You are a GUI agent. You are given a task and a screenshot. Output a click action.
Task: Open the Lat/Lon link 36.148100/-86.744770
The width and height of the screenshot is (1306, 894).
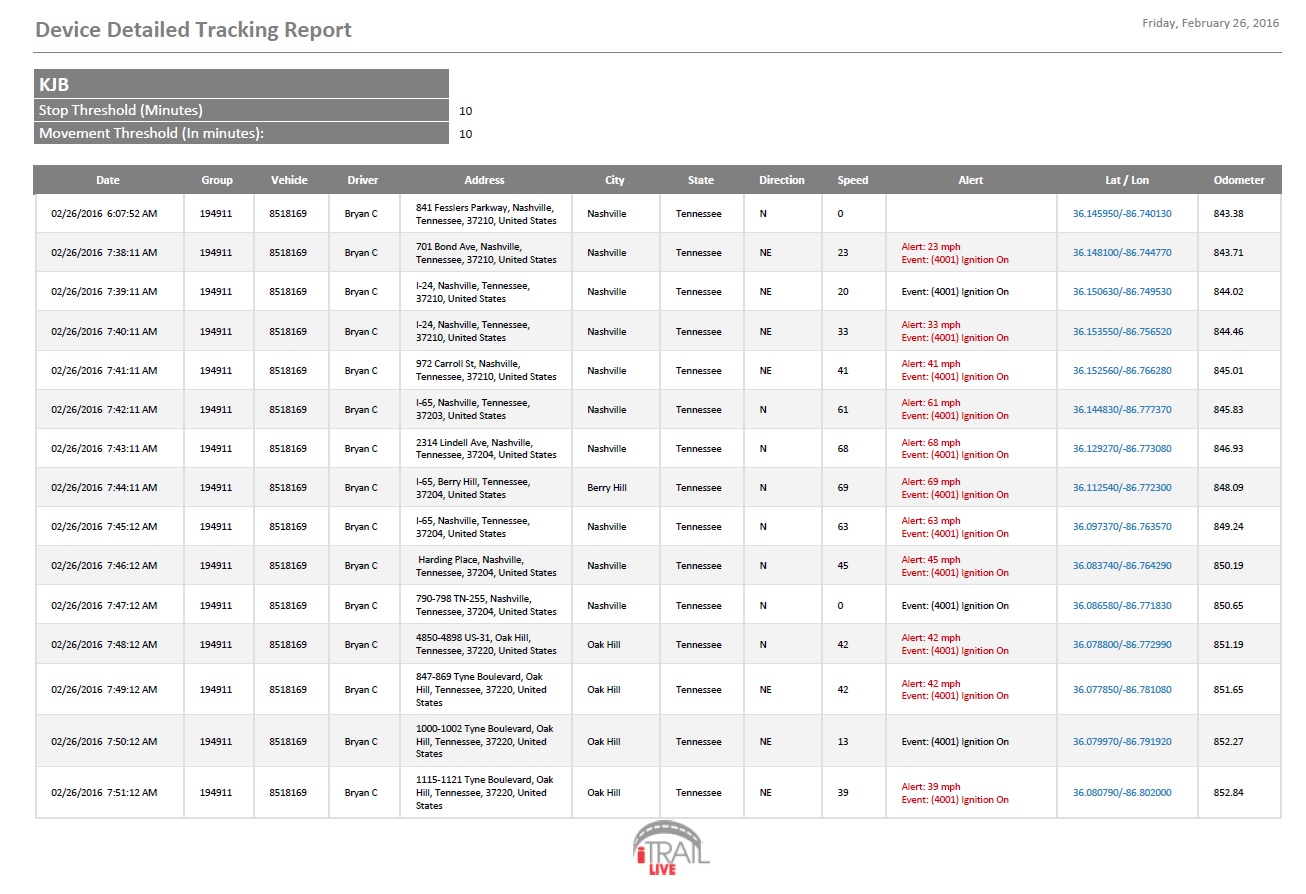(x=1126, y=252)
